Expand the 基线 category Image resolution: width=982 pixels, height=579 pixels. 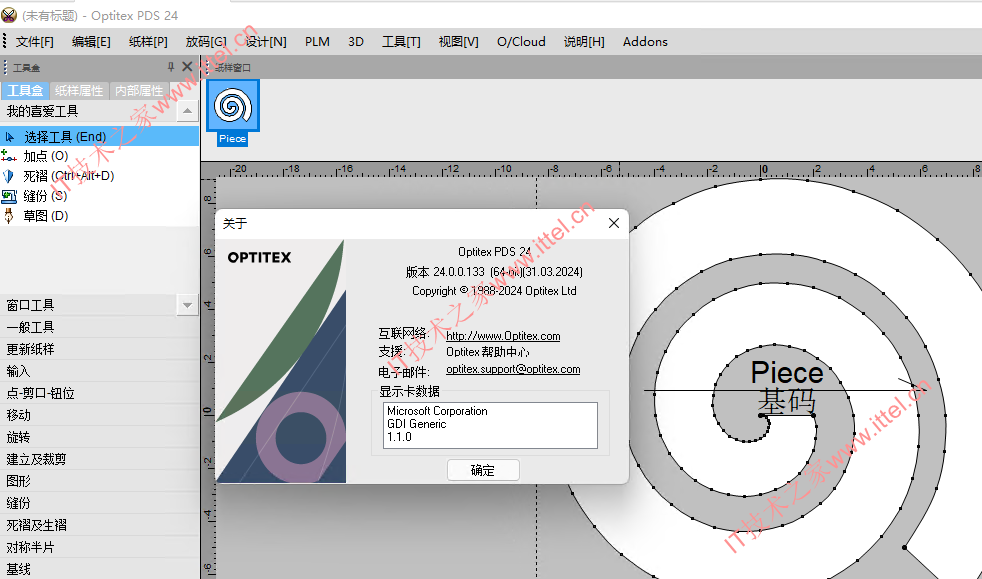click(x=100, y=568)
